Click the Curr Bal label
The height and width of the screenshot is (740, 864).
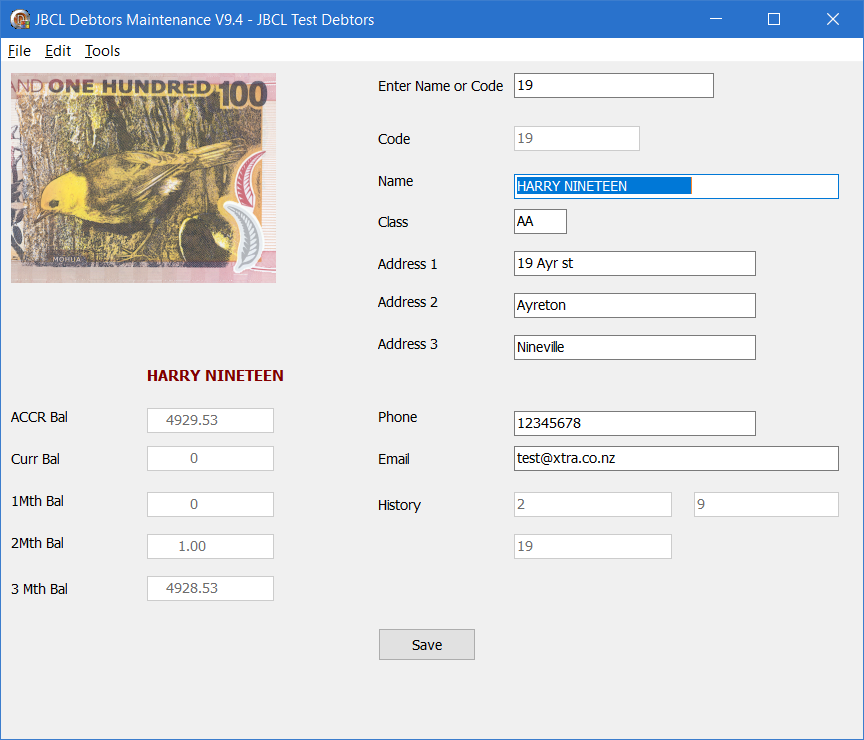[x=35, y=459]
